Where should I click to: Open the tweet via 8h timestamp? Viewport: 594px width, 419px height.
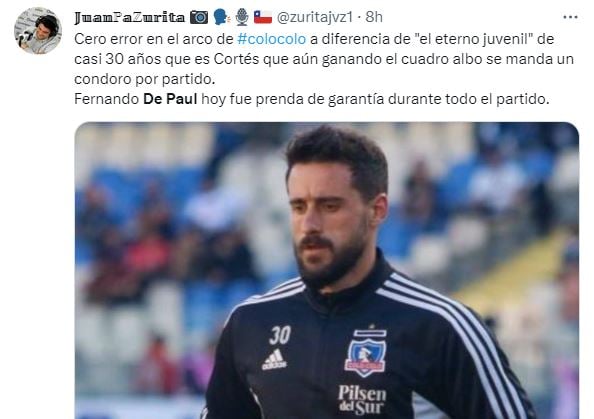point(374,17)
